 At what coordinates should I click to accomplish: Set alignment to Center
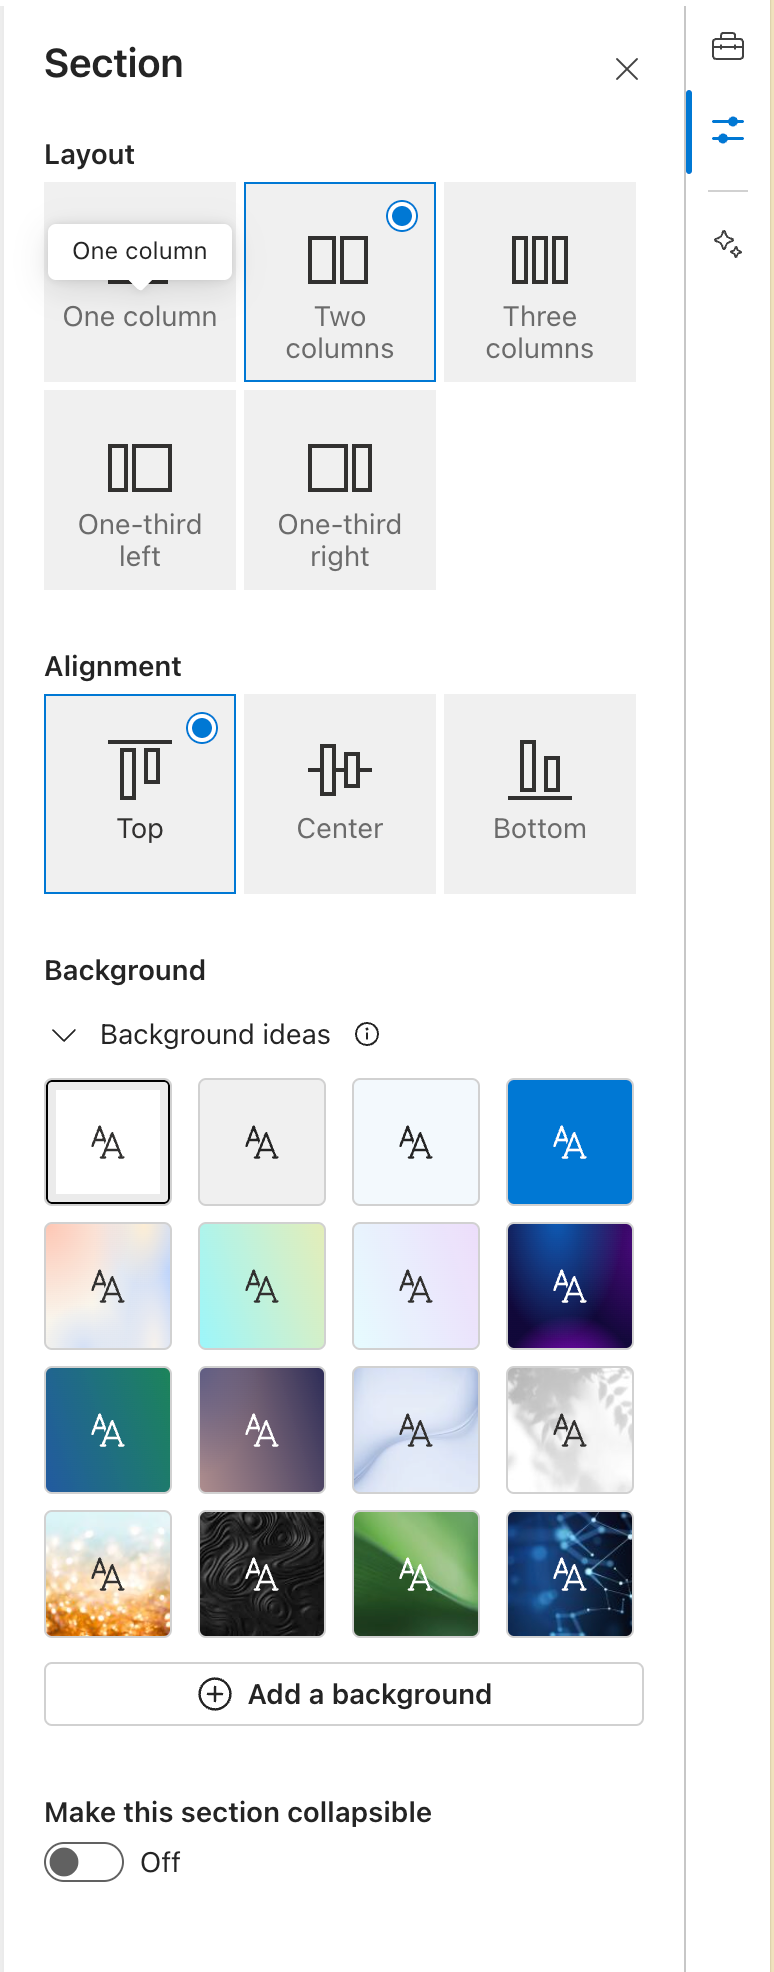coord(340,794)
